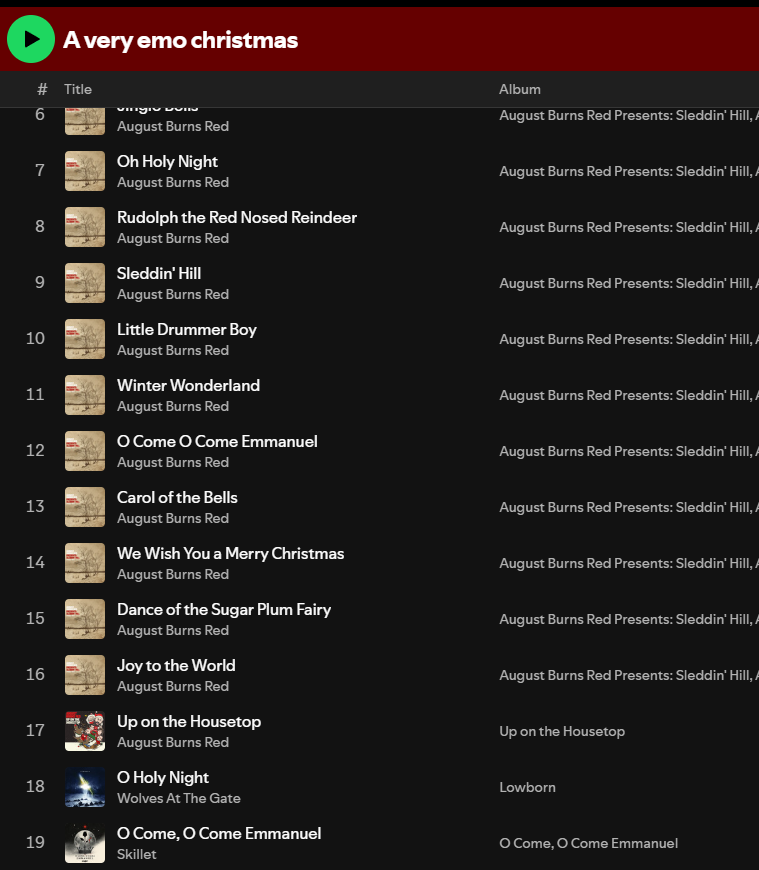Image resolution: width=759 pixels, height=870 pixels.
Task: Choose Winter Wonderland song title
Action: click(x=188, y=386)
